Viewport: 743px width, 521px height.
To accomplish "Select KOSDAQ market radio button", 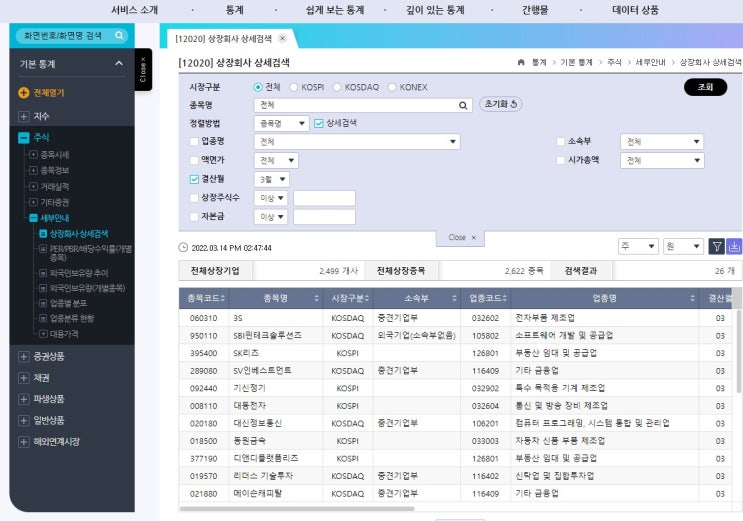I will click(337, 87).
